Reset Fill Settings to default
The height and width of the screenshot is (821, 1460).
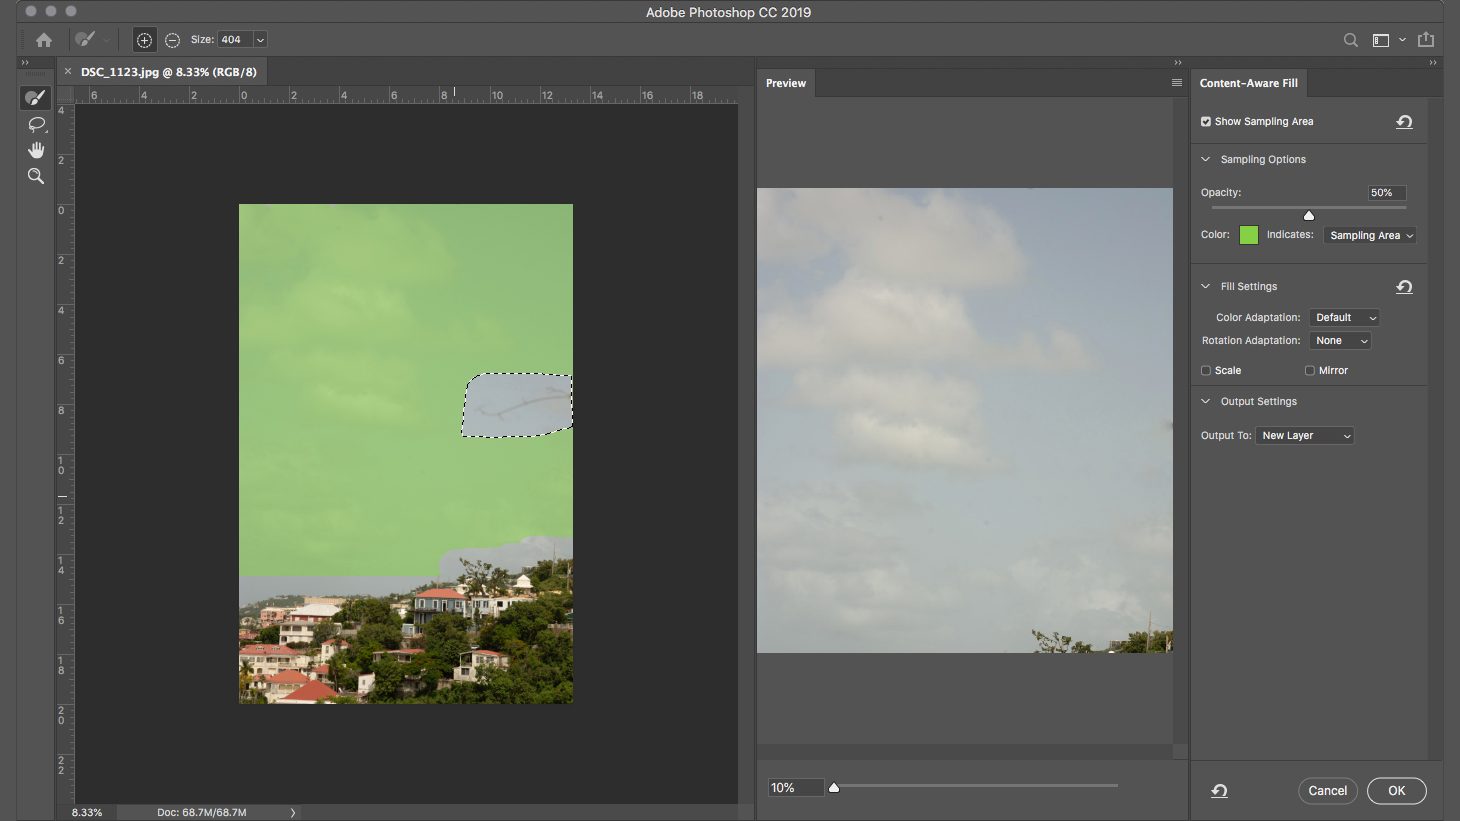coord(1404,287)
